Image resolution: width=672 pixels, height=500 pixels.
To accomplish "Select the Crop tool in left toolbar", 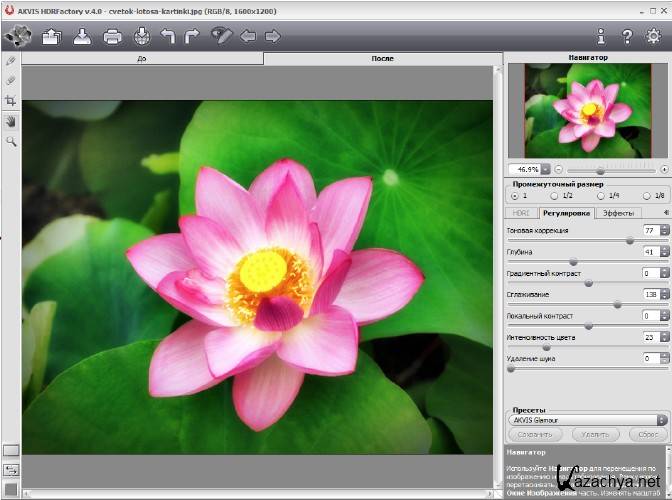I will point(11,101).
